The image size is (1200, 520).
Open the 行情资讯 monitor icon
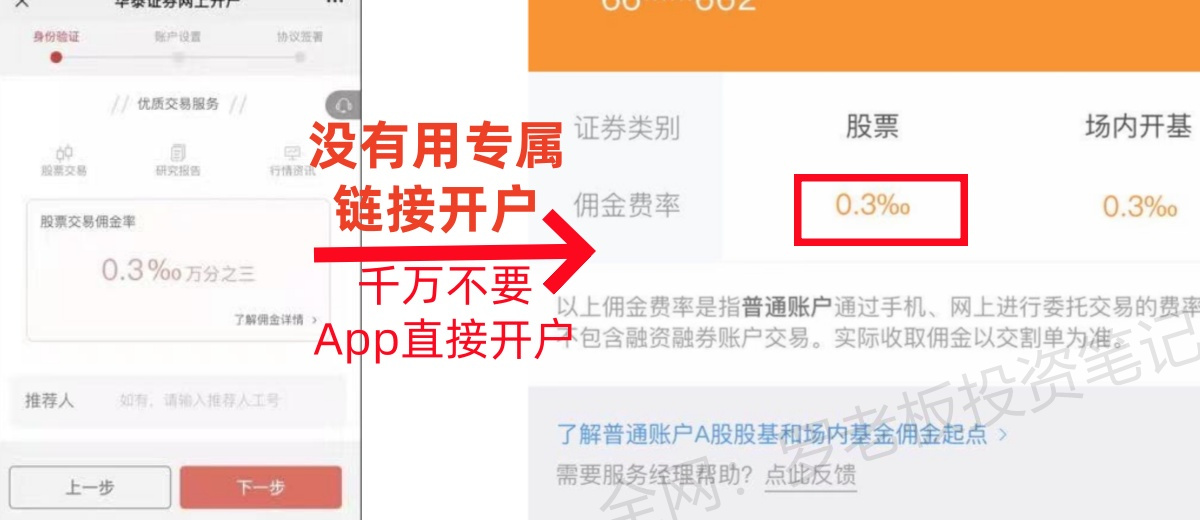292,152
